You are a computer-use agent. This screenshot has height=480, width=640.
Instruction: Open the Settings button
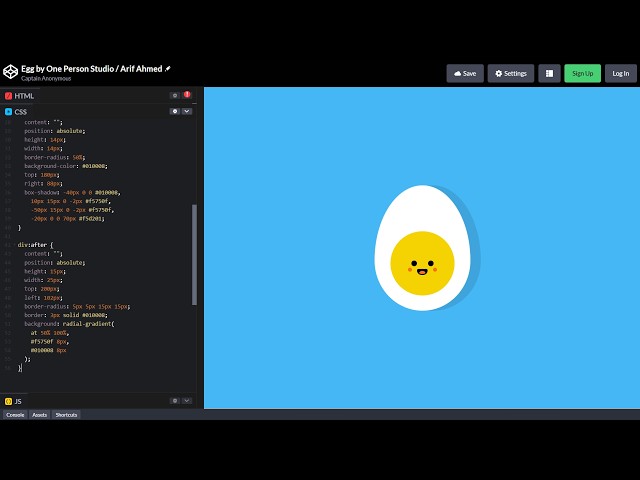pyautogui.click(x=511, y=73)
